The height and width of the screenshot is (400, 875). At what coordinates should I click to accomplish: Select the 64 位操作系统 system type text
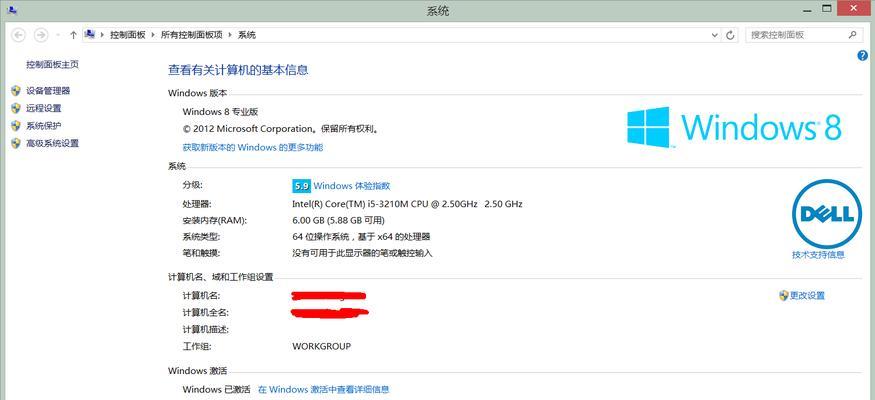coord(361,237)
